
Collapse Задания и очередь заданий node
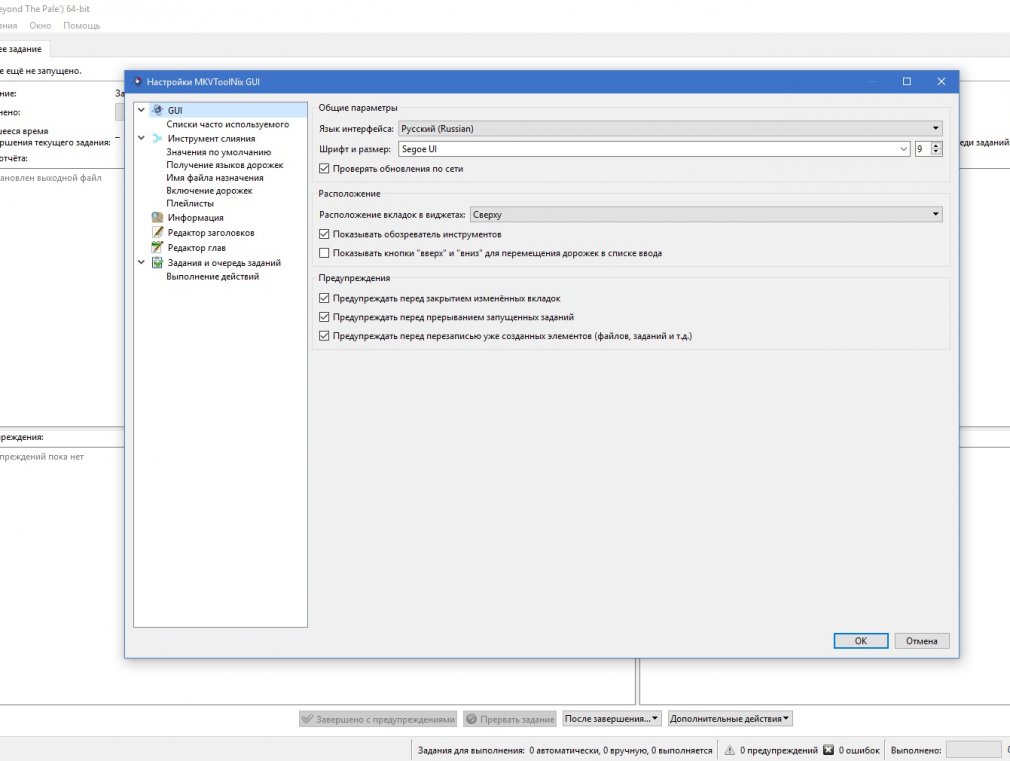(x=141, y=262)
